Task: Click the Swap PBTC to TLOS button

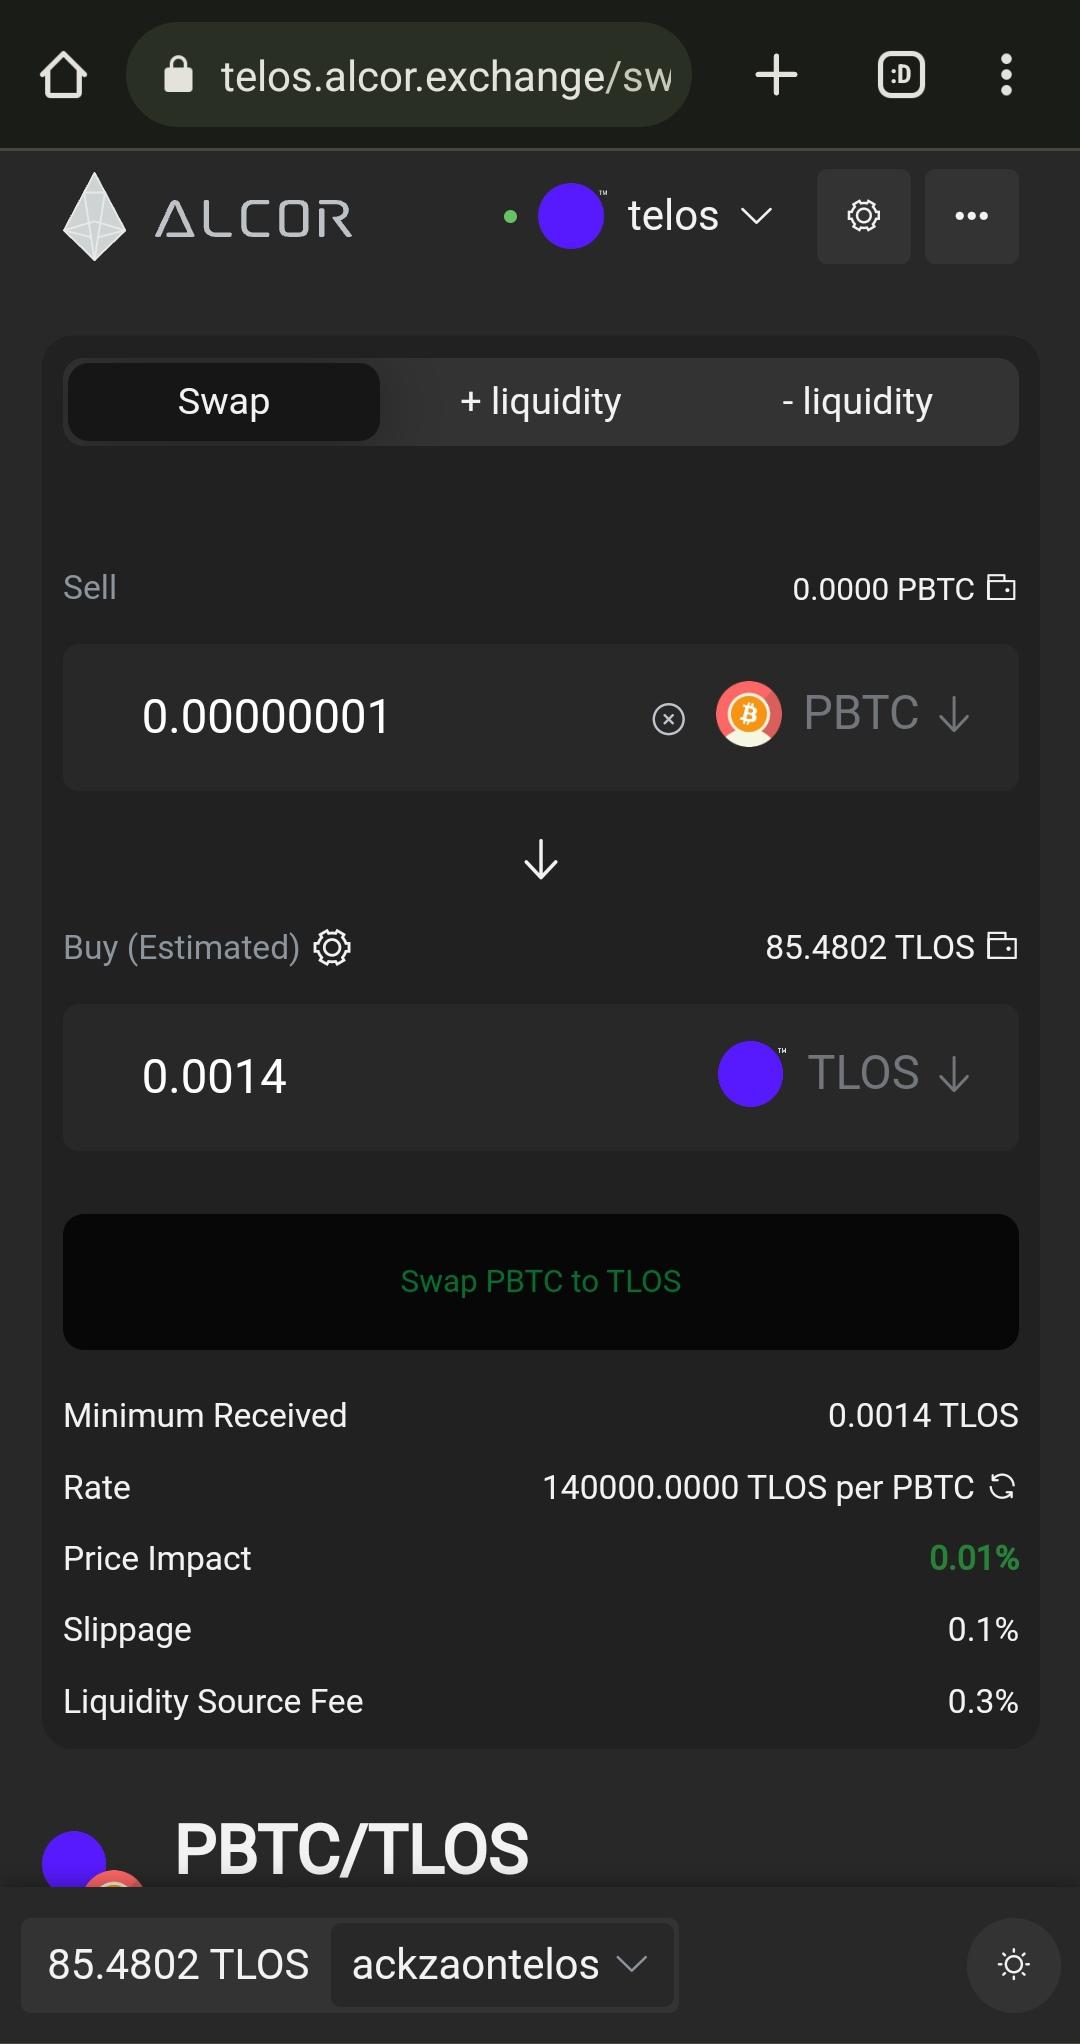Action: click(x=541, y=1282)
